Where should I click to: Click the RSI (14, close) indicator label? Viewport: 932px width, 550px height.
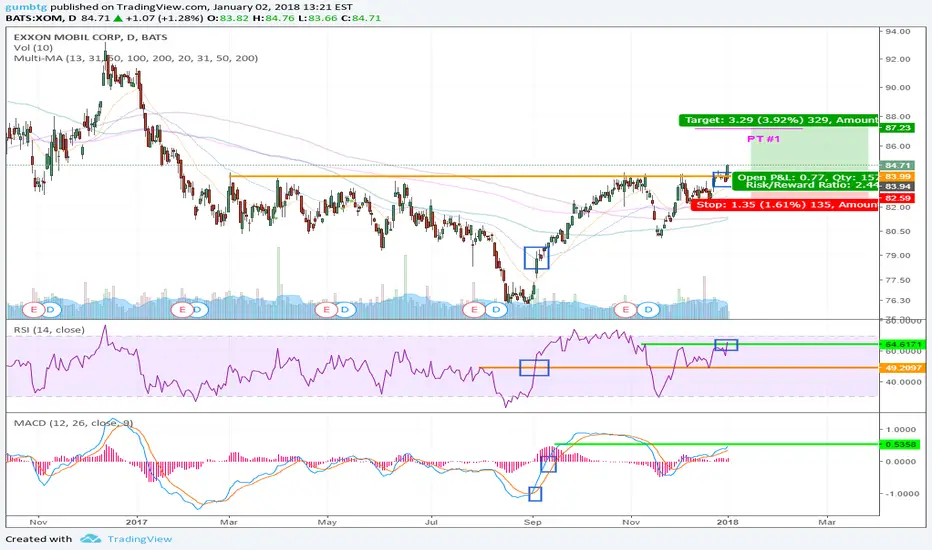[49, 329]
